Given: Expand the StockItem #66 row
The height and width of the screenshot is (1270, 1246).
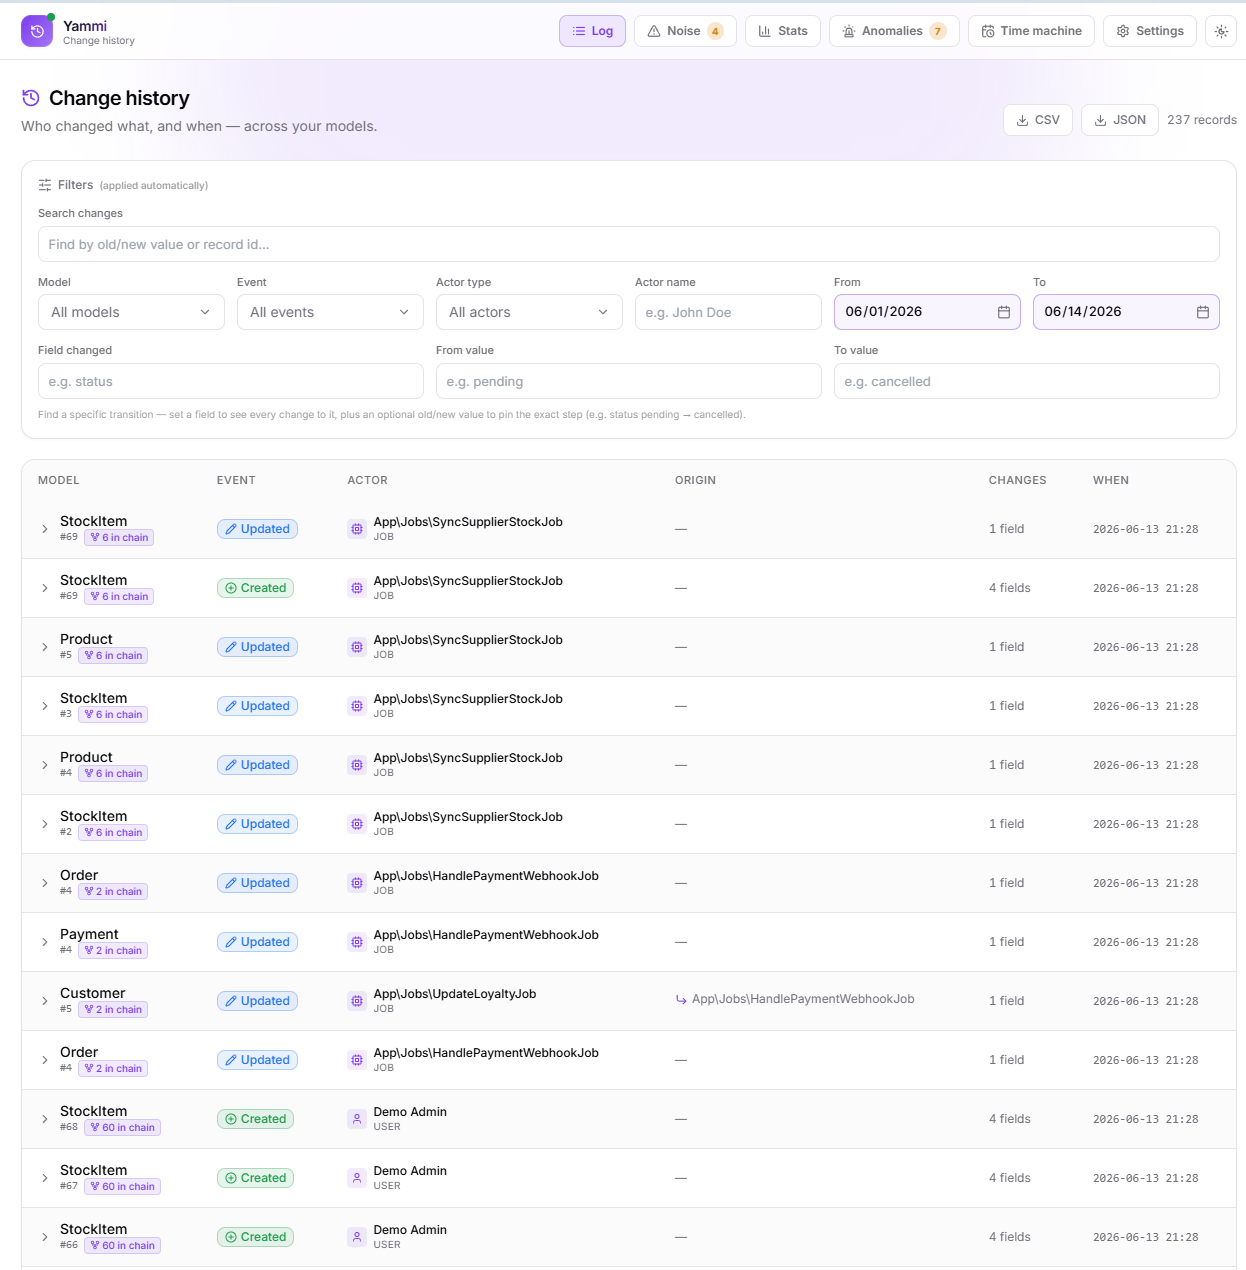Looking at the screenshot, I should (x=45, y=1237).
